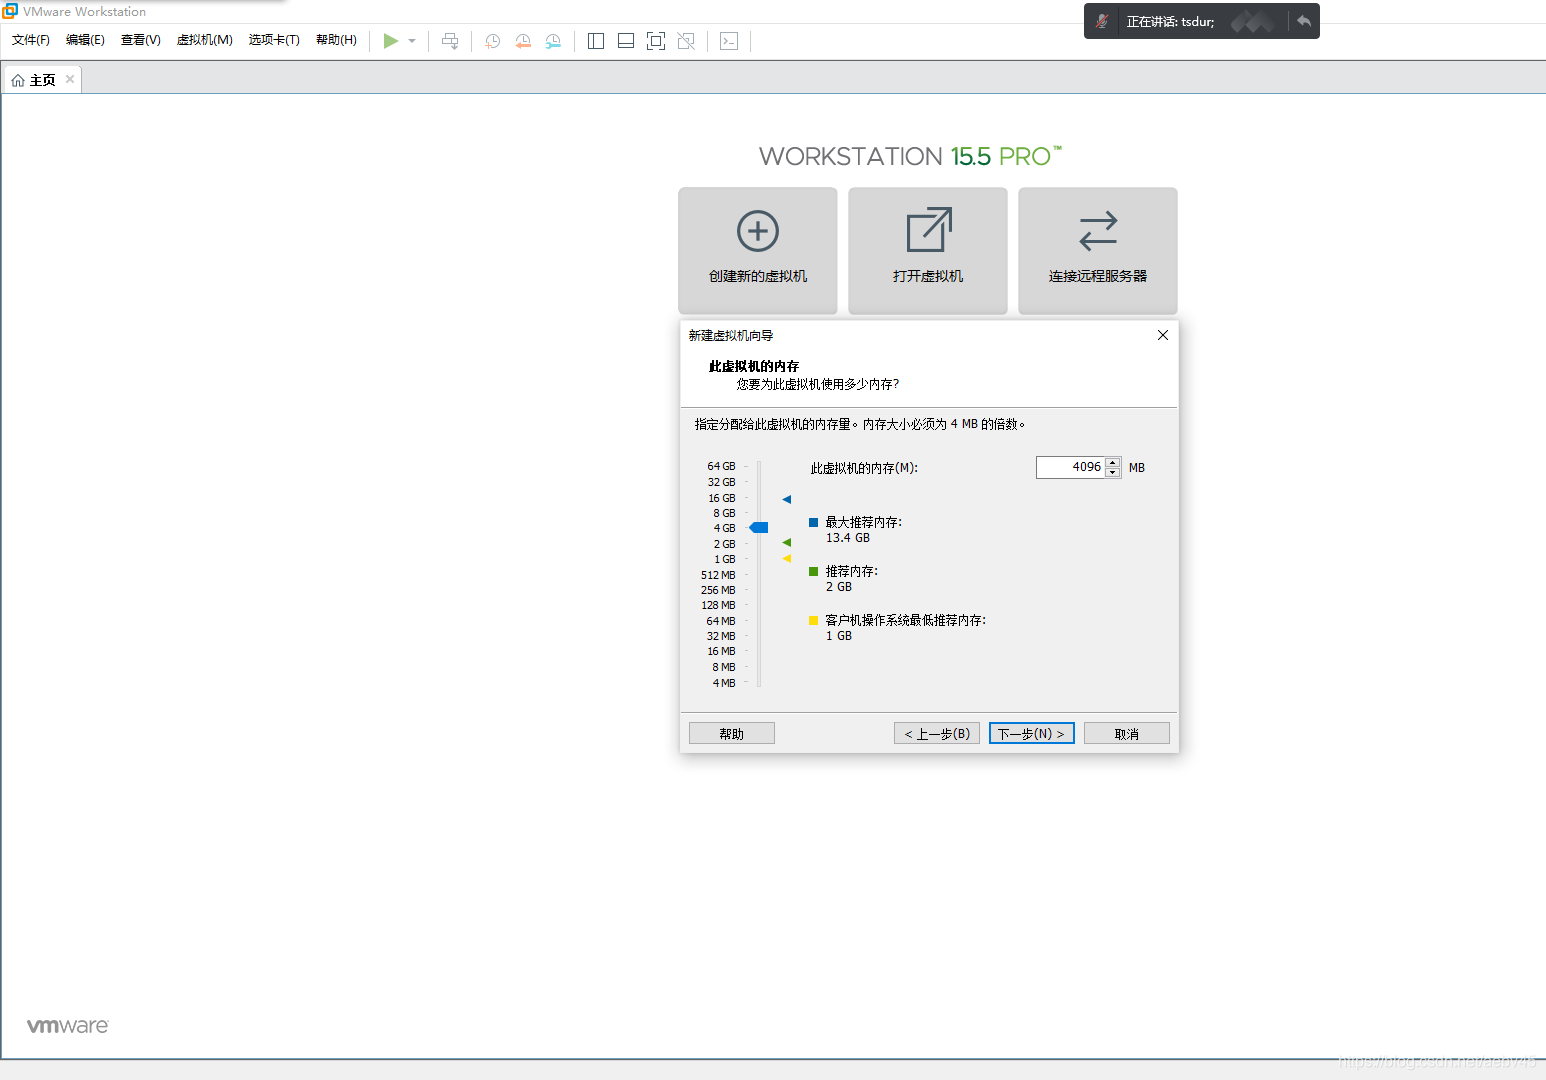Click the 上一步(B) back button
The image size is (1546, 1080).
coord(937,733)
